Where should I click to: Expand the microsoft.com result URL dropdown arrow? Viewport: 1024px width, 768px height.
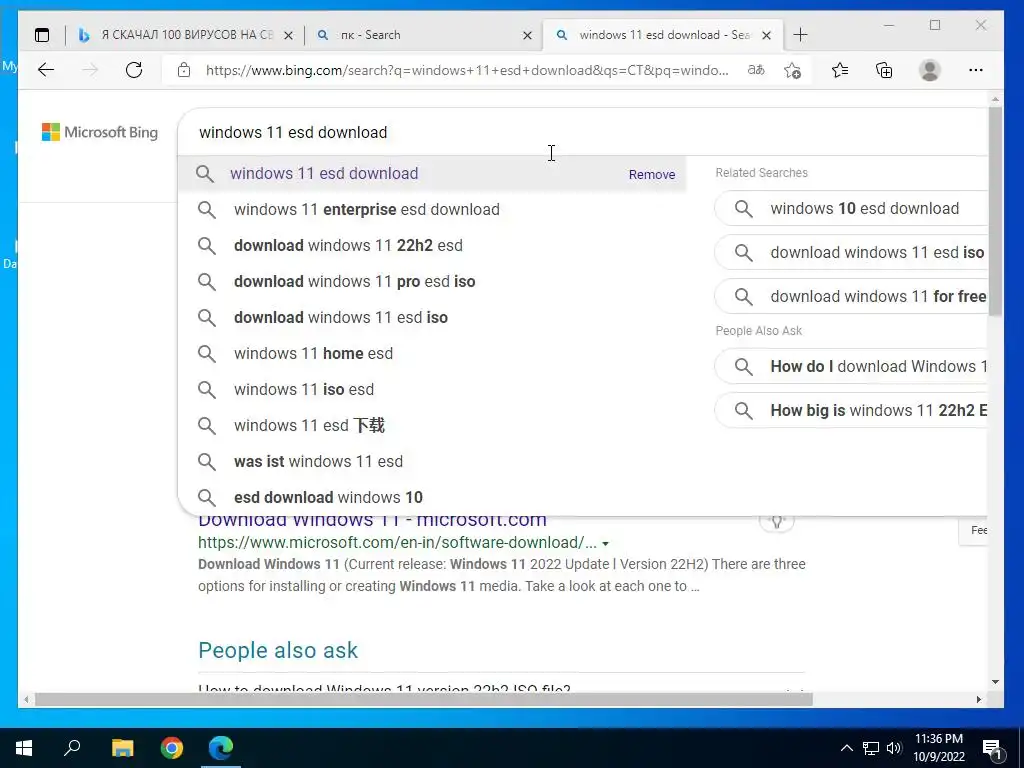pos(605,544)
